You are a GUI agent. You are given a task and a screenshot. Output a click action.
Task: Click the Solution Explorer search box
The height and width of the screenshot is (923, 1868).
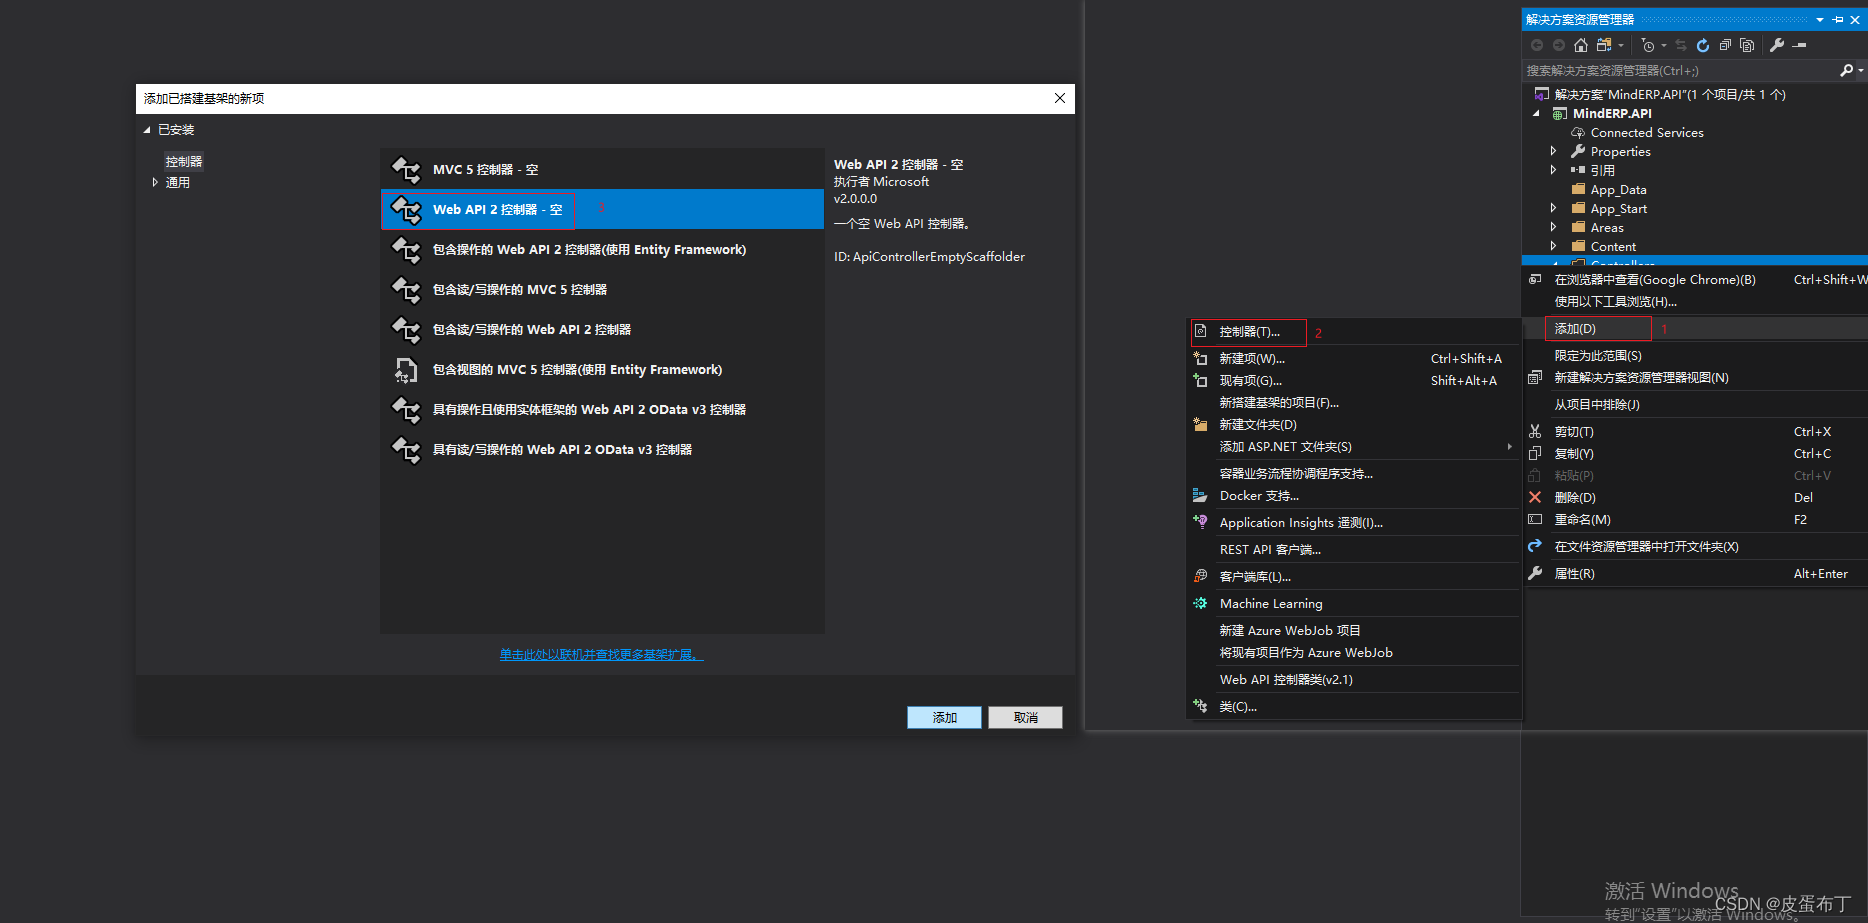(1680, 70)
